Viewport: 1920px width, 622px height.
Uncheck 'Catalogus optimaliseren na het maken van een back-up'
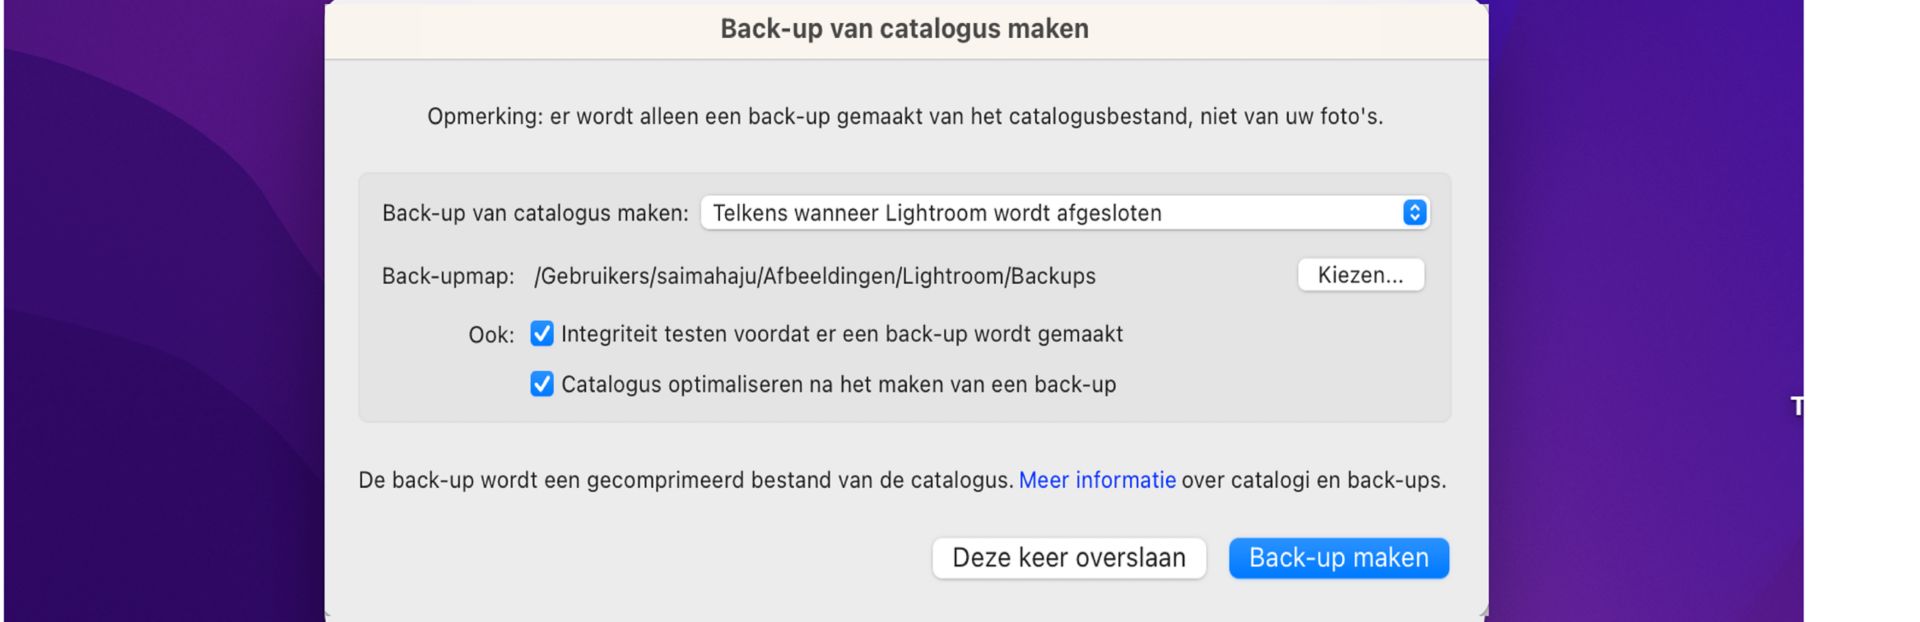(x=541, y=384)
